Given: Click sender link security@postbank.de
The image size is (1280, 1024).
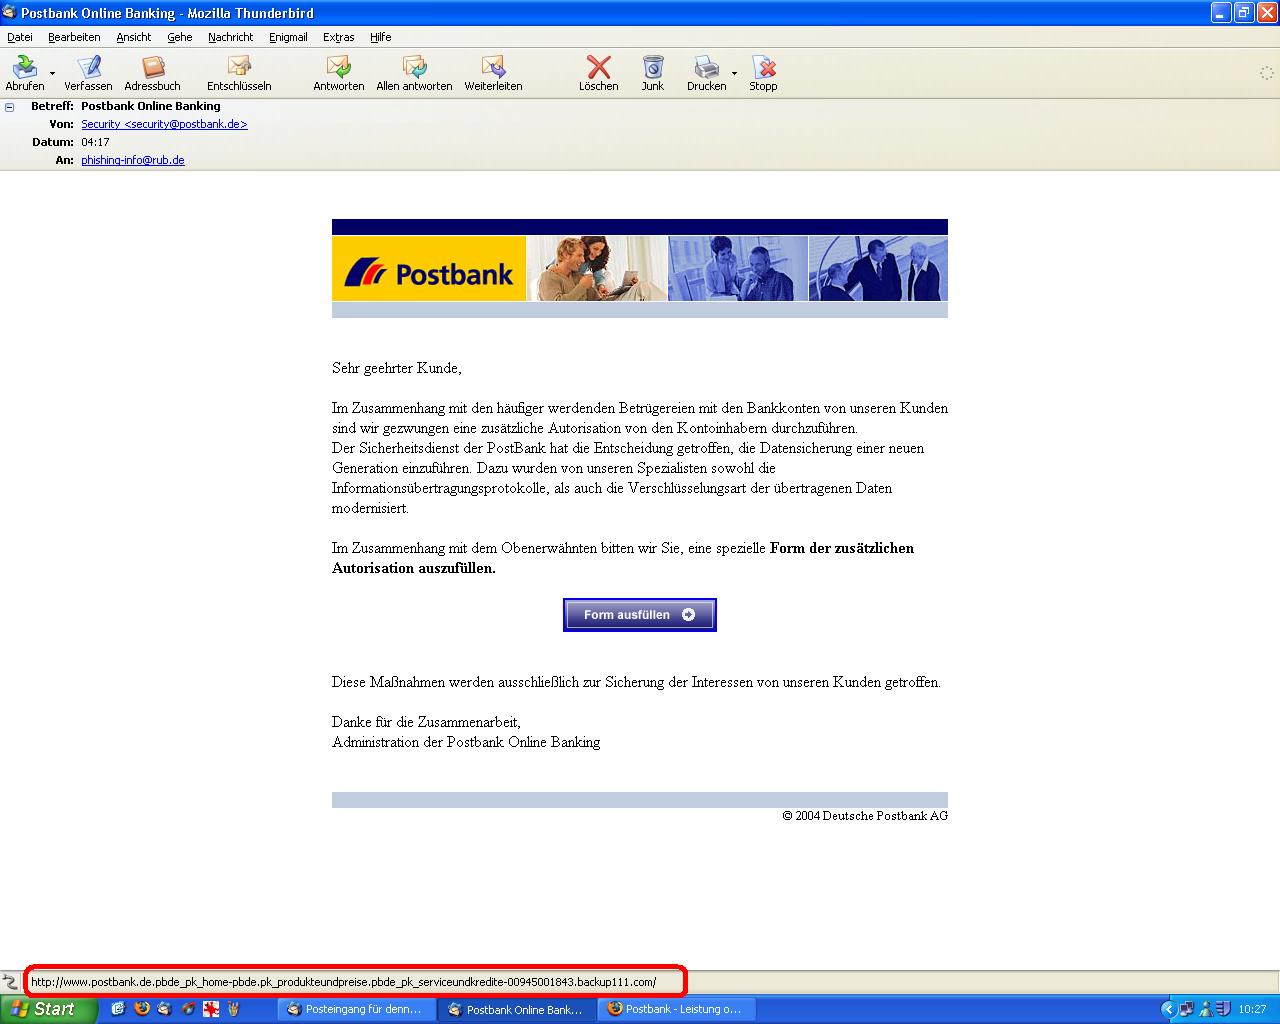Looking at the screenshot, I should click(x=164, y=124).
